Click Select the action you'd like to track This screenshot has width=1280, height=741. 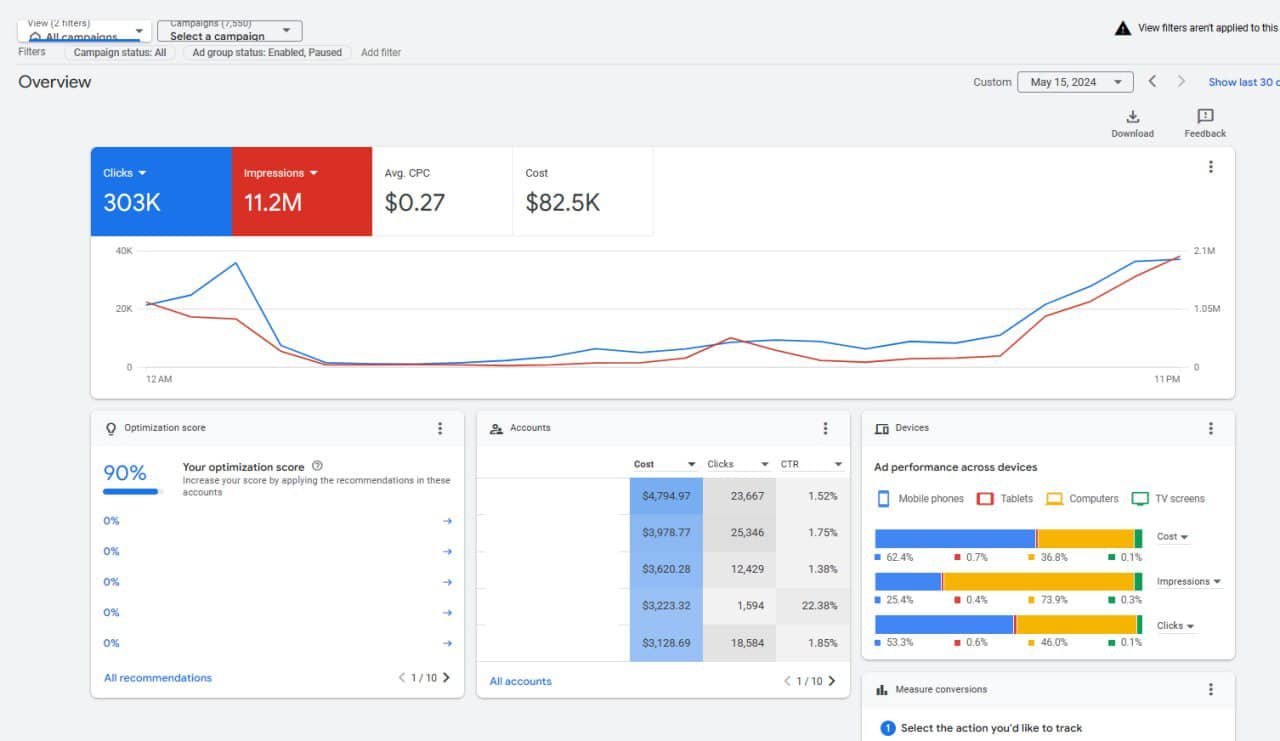point(991,728)
